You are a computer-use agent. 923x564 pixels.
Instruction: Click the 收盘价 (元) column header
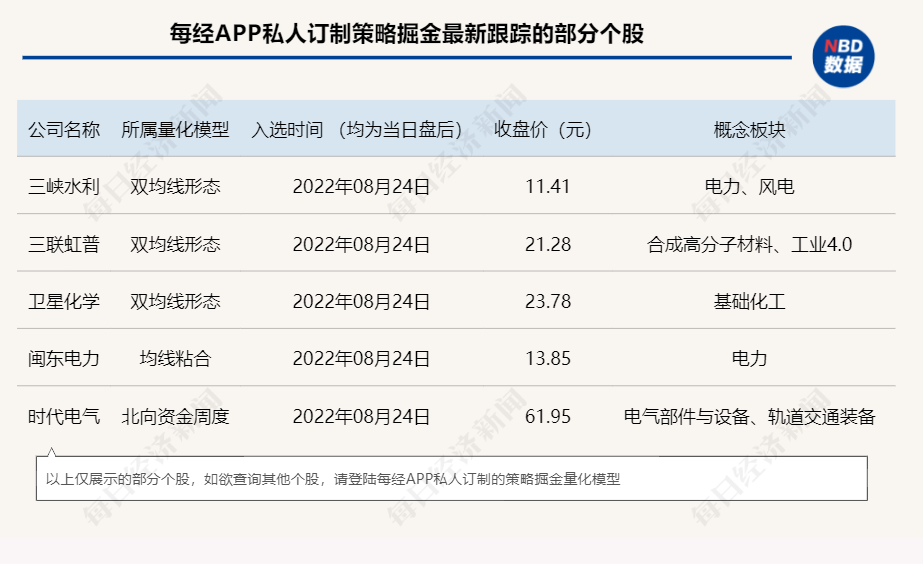point(543,130)
